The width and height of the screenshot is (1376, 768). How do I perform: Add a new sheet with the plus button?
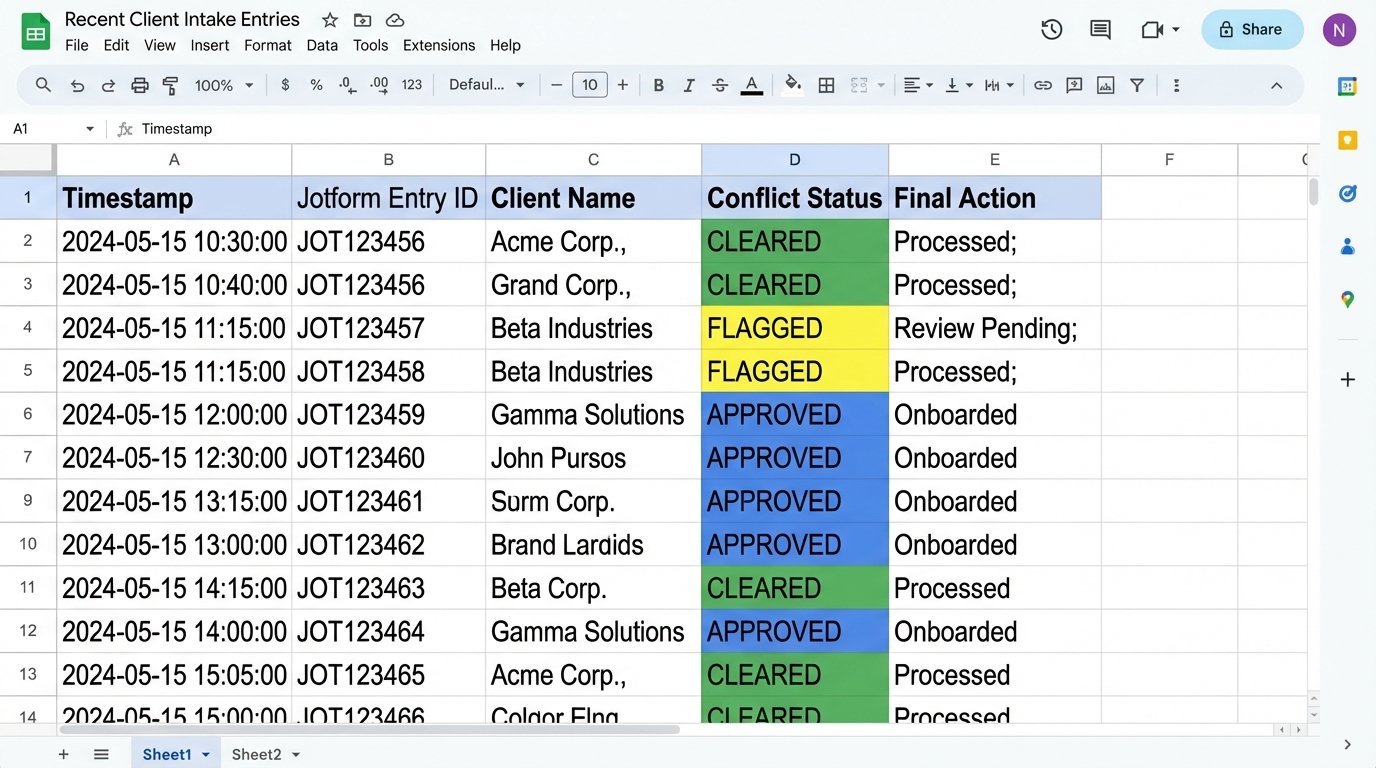click(x=63, y=754)
